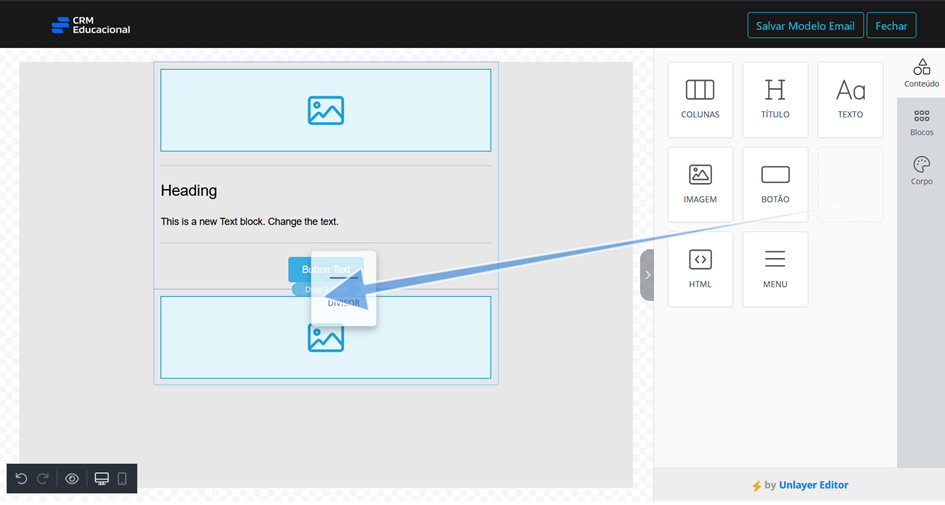The image size is (945, 505).
Task: Click the undo arrow icon
Action: coord(21,478)
